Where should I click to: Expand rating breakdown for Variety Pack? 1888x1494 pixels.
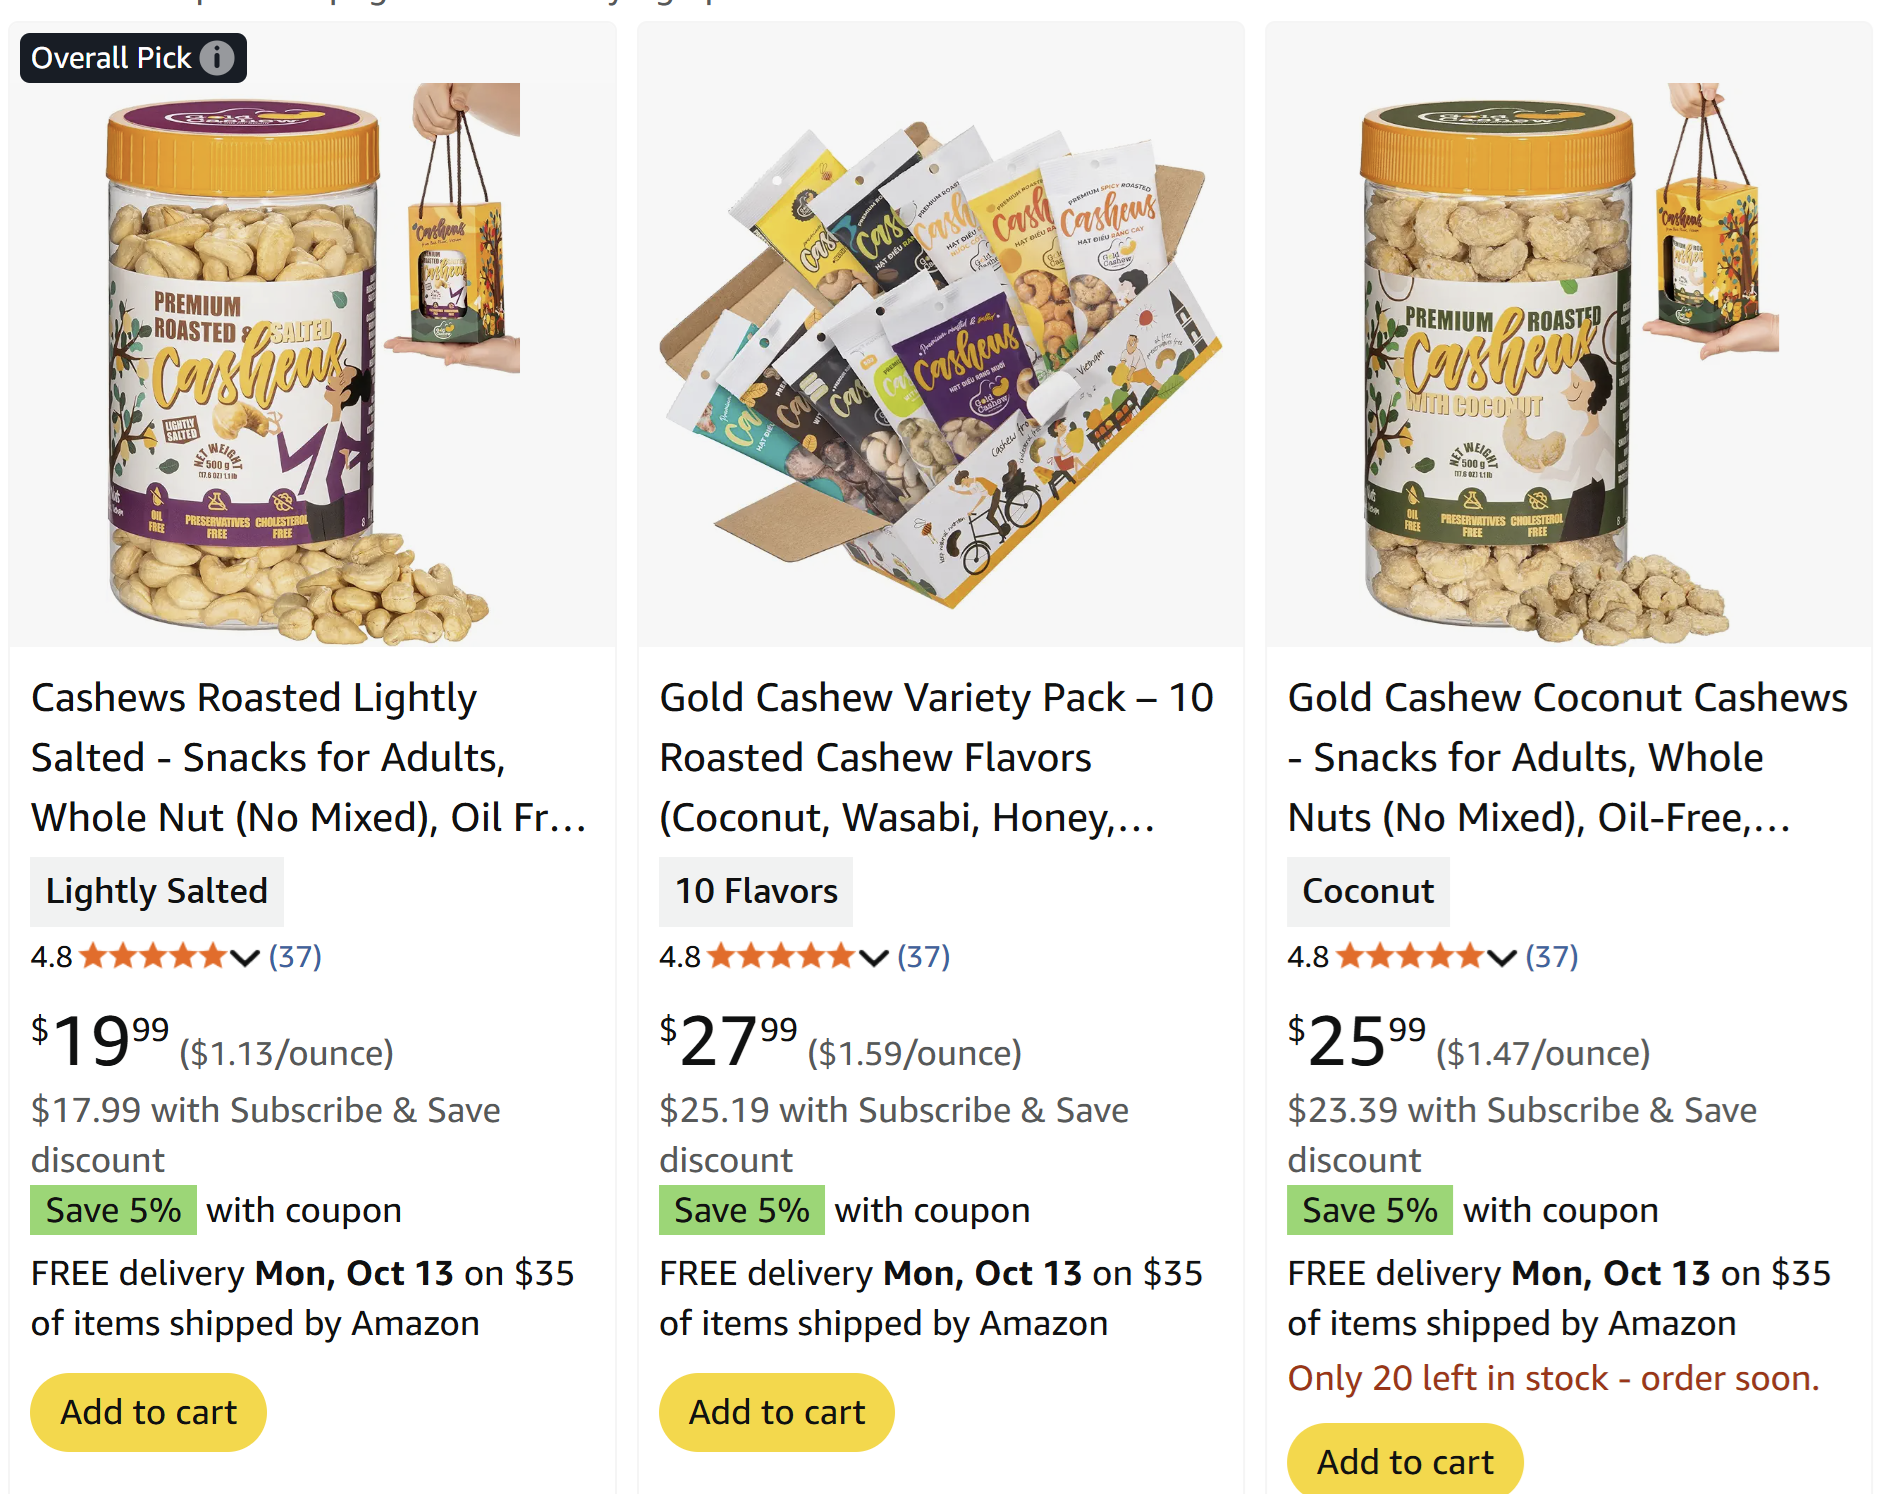[x=873, y=957]
